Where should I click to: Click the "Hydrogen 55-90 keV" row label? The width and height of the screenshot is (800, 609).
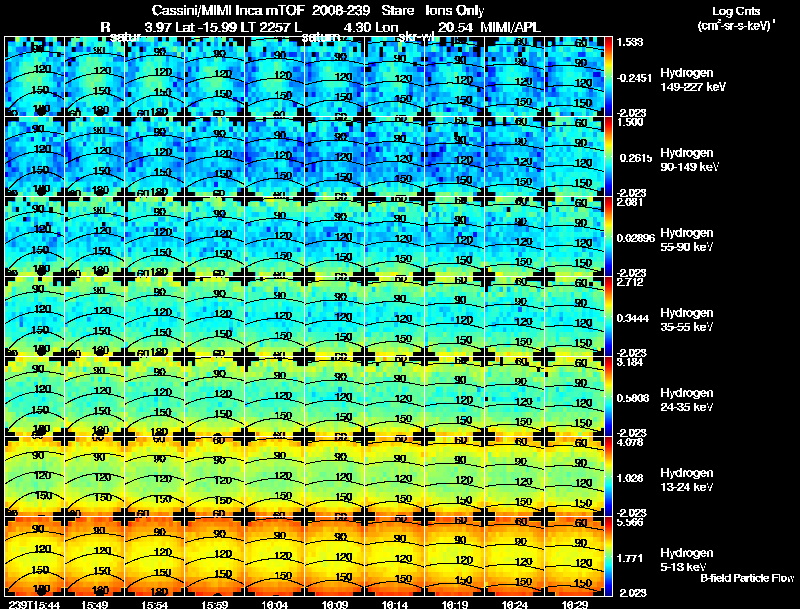(x=687, y=240)
